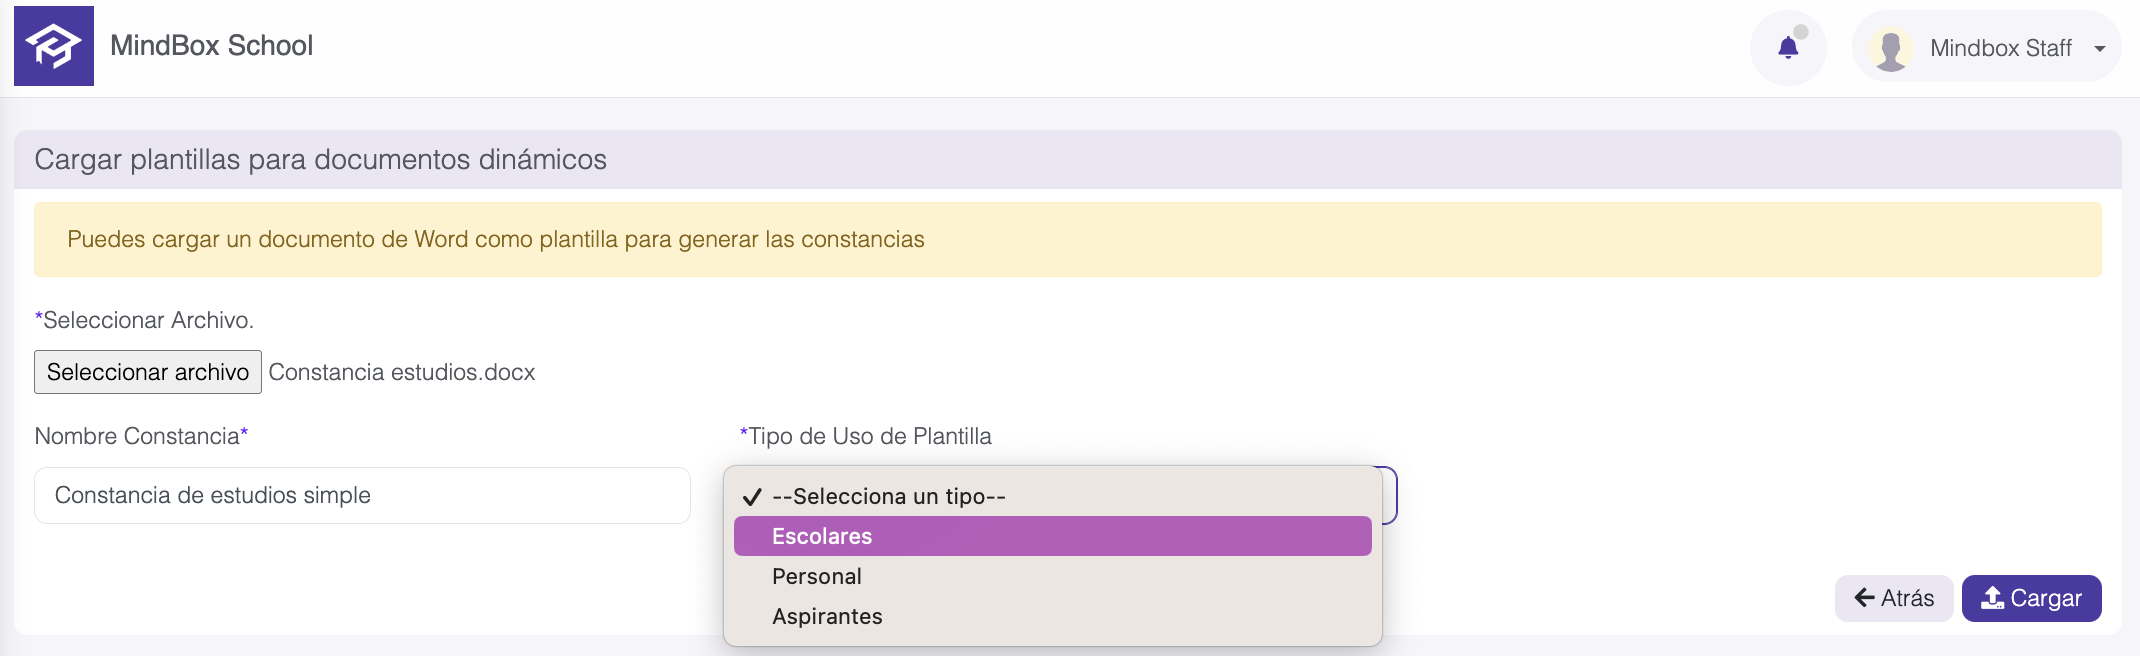
Task: Click the Constancia estudios.docx file name
Action: pos(402,372)
